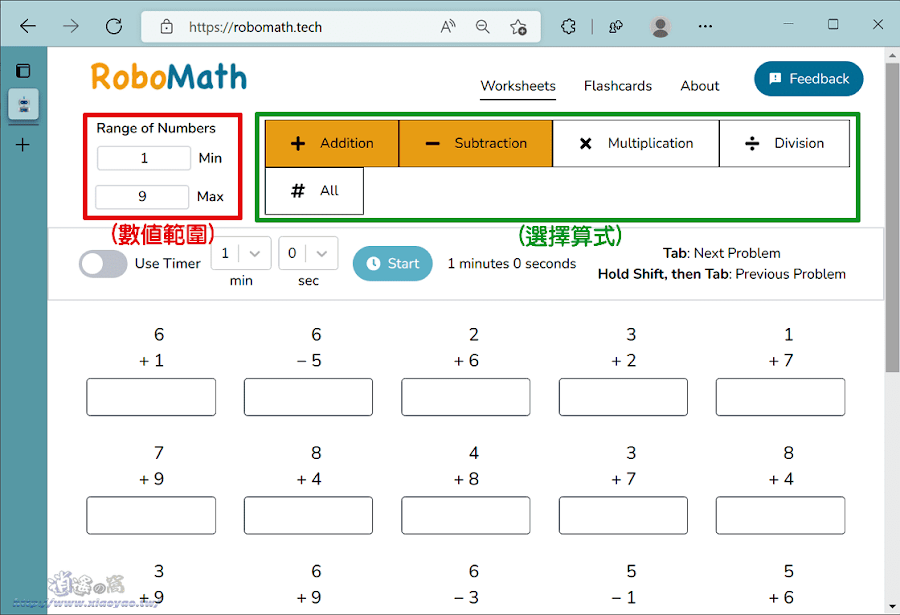The image size is (900, 615).
Task: Click the RoboMath logo
Action: (x=169, y=77)
